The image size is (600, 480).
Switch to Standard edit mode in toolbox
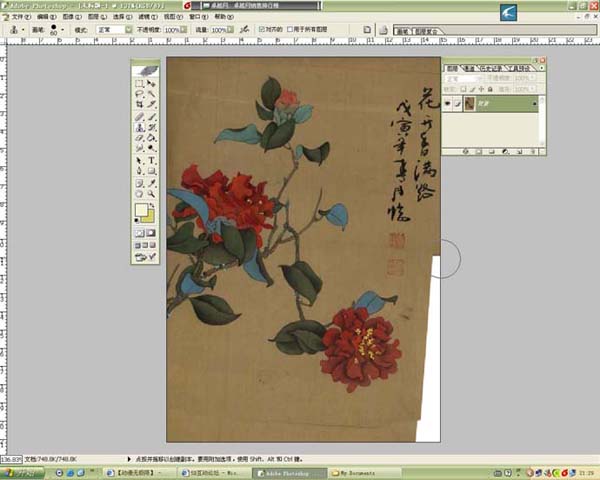pyautogui.click(x=139, y=233)
